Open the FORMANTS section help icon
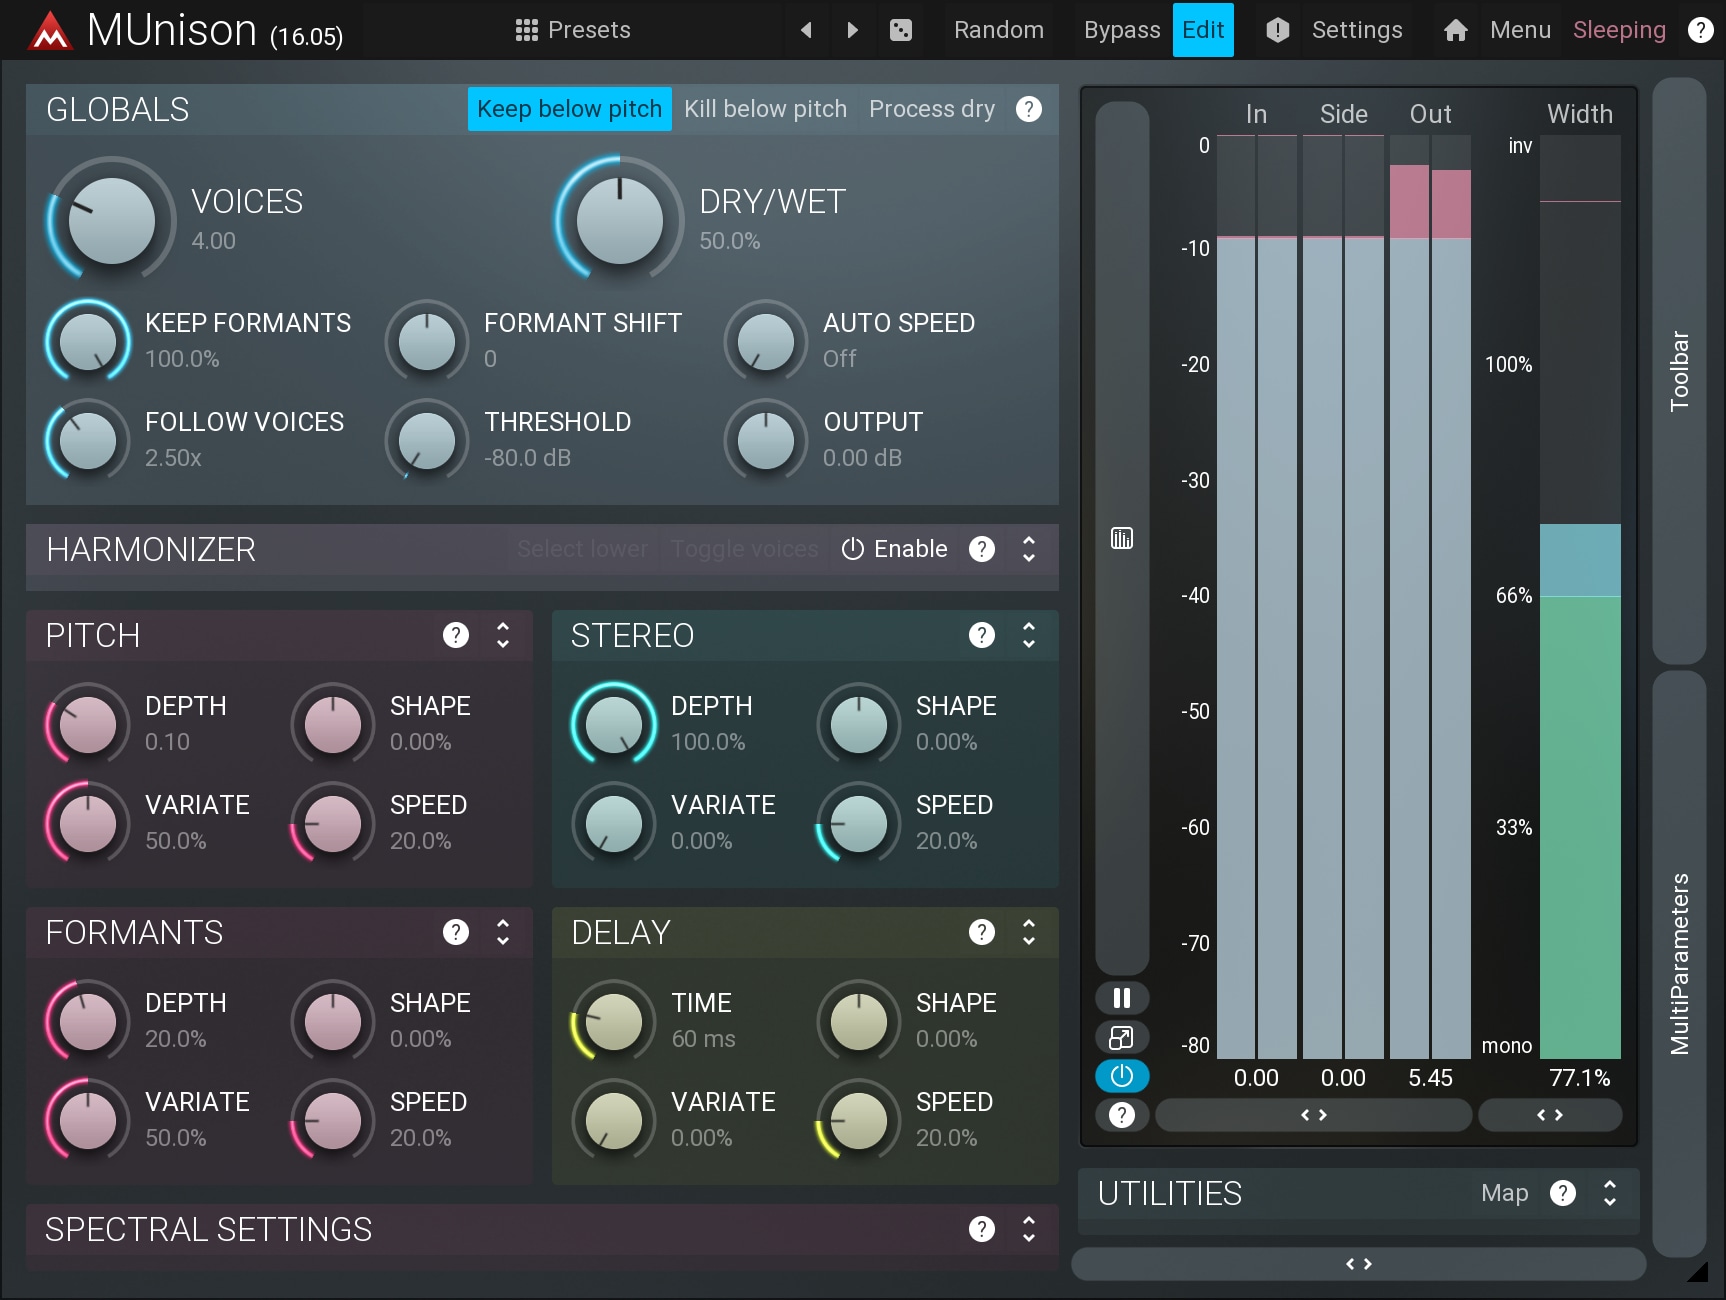 coord(456,932)
